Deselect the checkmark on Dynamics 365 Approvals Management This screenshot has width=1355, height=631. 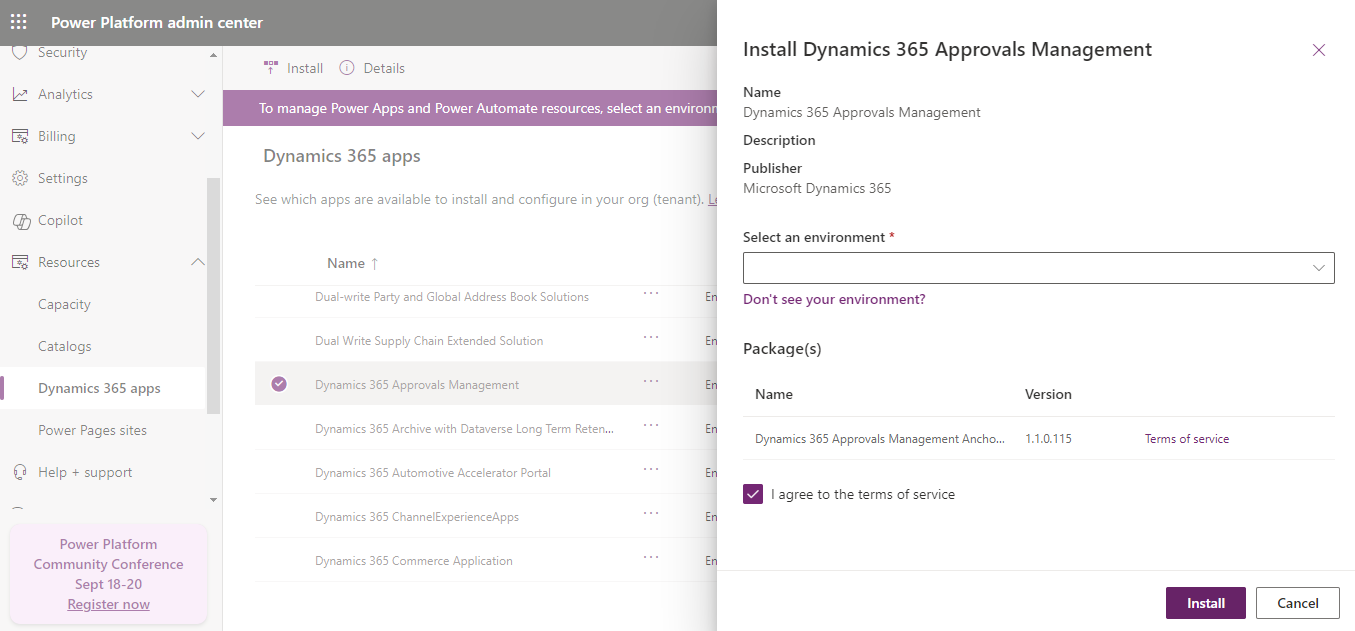pos(279,383)
